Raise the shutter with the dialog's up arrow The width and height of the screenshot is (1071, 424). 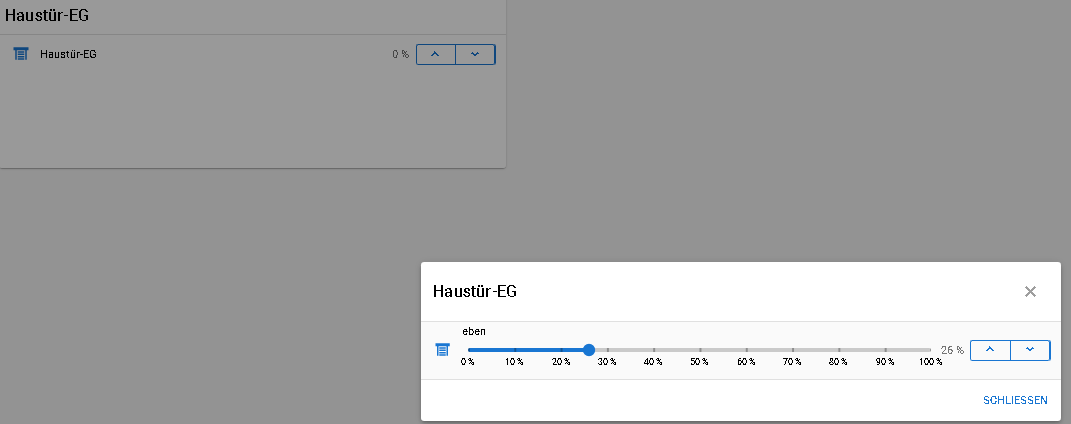[x=990, y=350]
